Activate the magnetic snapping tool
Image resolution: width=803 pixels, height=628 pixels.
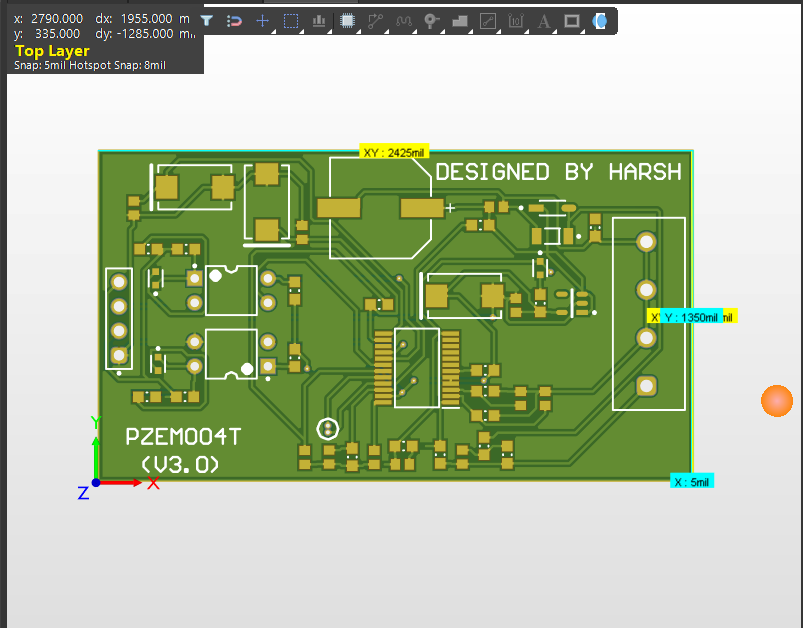(x=234, y=21)
